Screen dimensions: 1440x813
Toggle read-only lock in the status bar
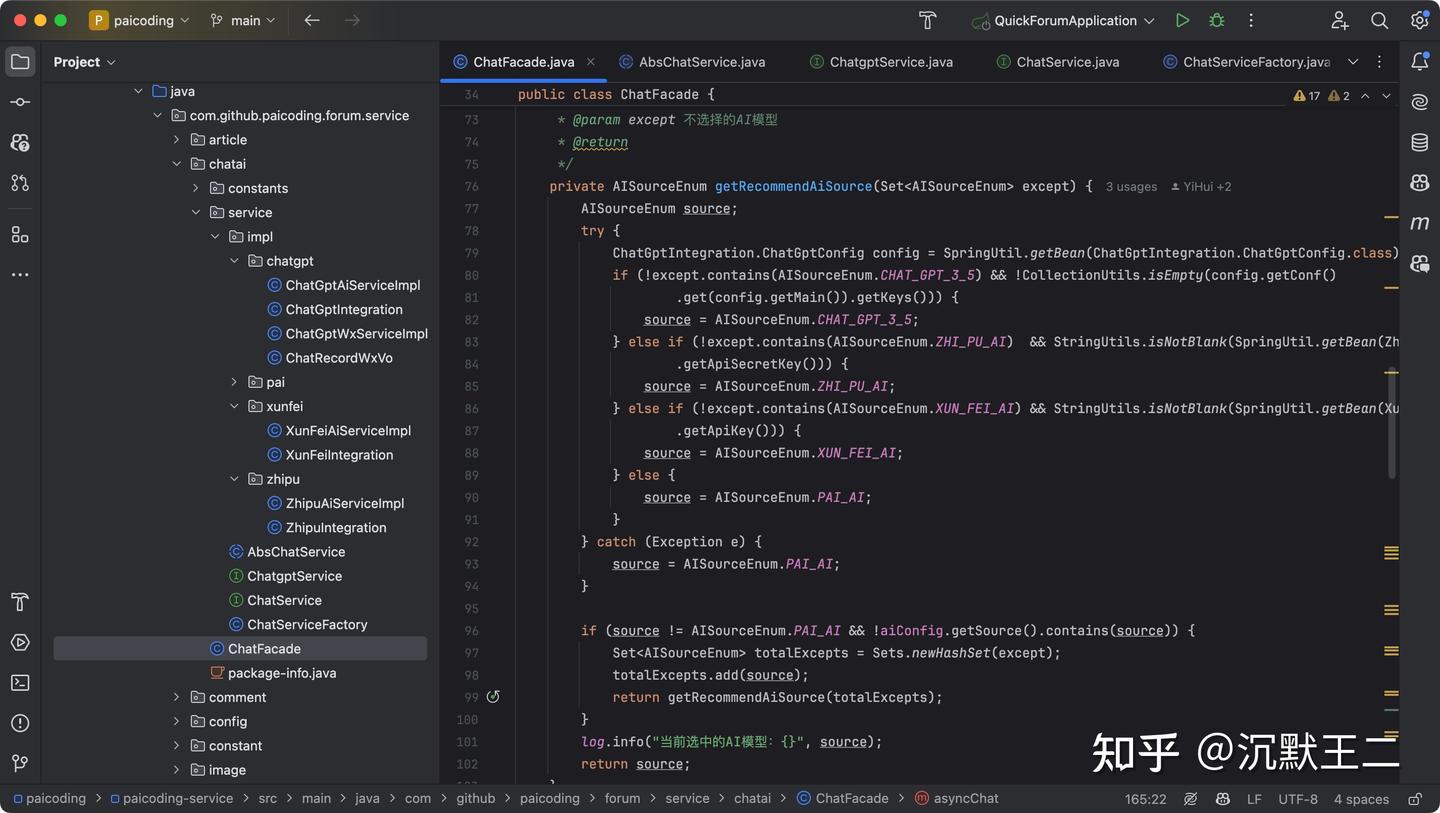(1415, 799)
